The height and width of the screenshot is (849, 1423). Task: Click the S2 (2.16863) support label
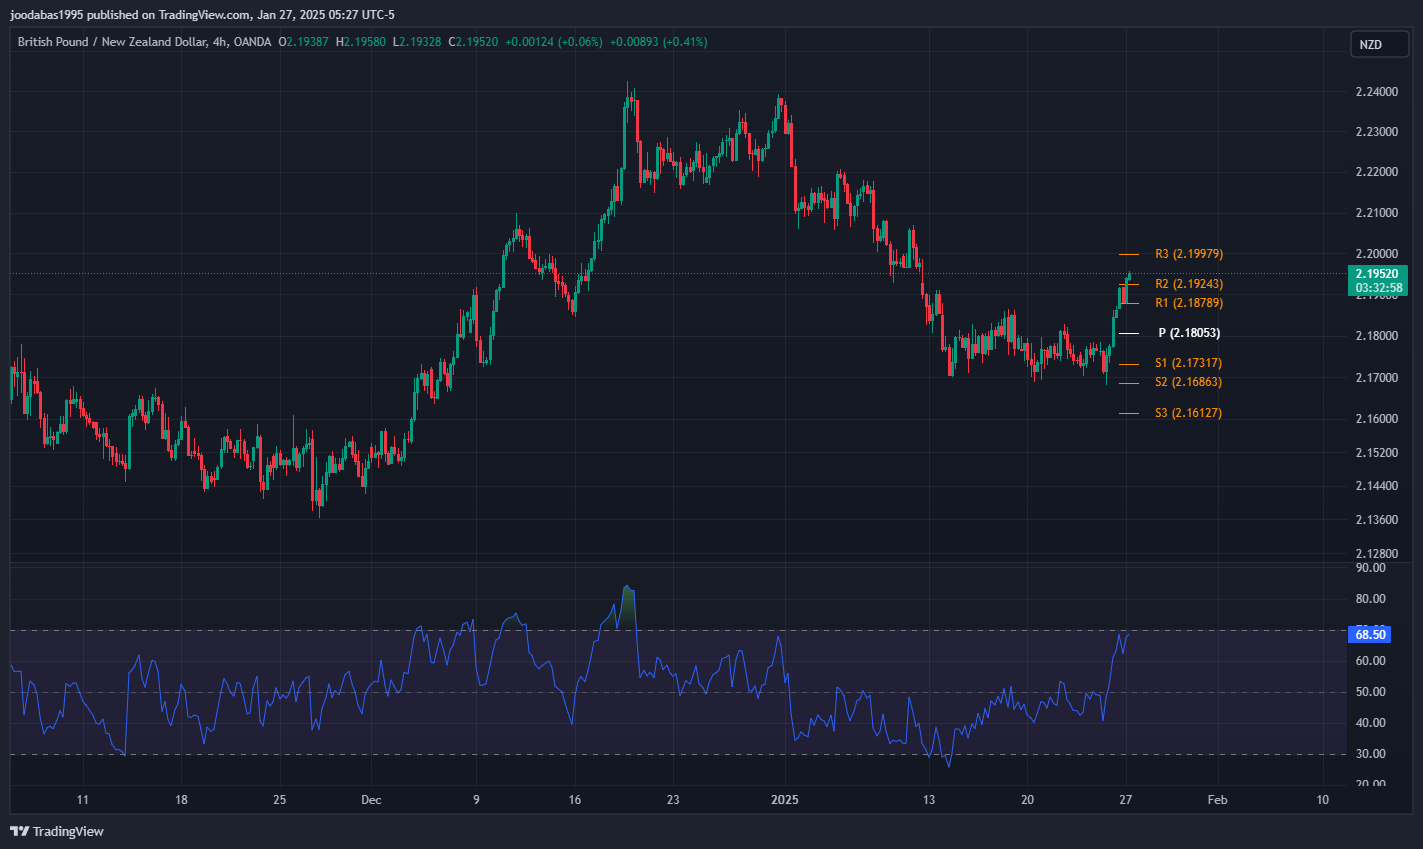1188,382
